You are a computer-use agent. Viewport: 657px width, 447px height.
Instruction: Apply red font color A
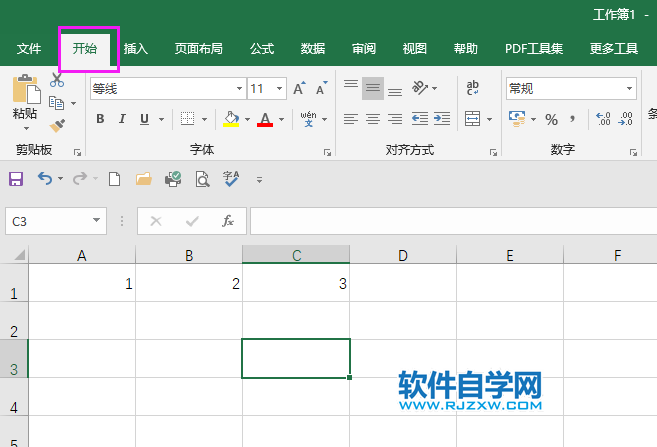[265, 119]
